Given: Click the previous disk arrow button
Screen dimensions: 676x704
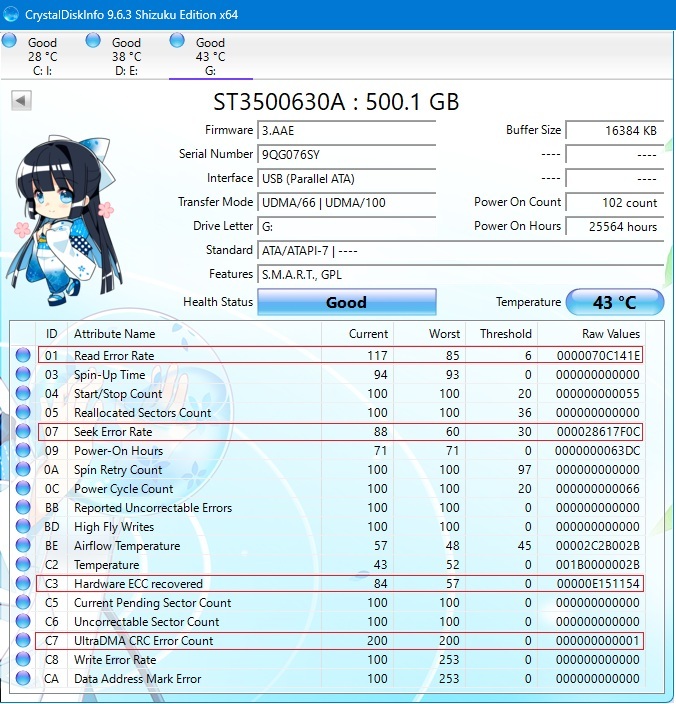Looking at the screenshot, I should pos(21,100).
